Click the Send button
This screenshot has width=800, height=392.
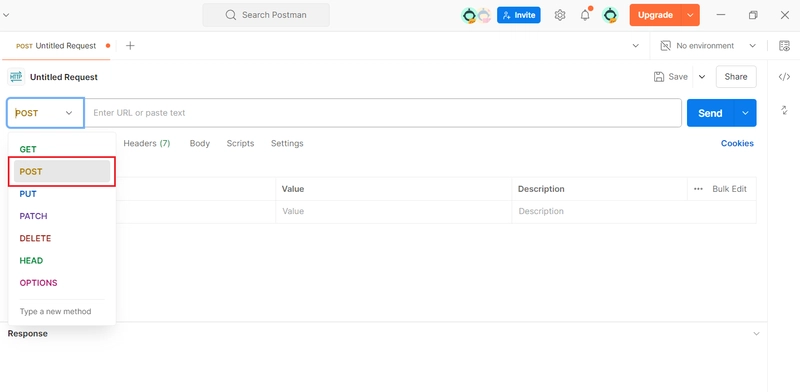tap(710, 113)
